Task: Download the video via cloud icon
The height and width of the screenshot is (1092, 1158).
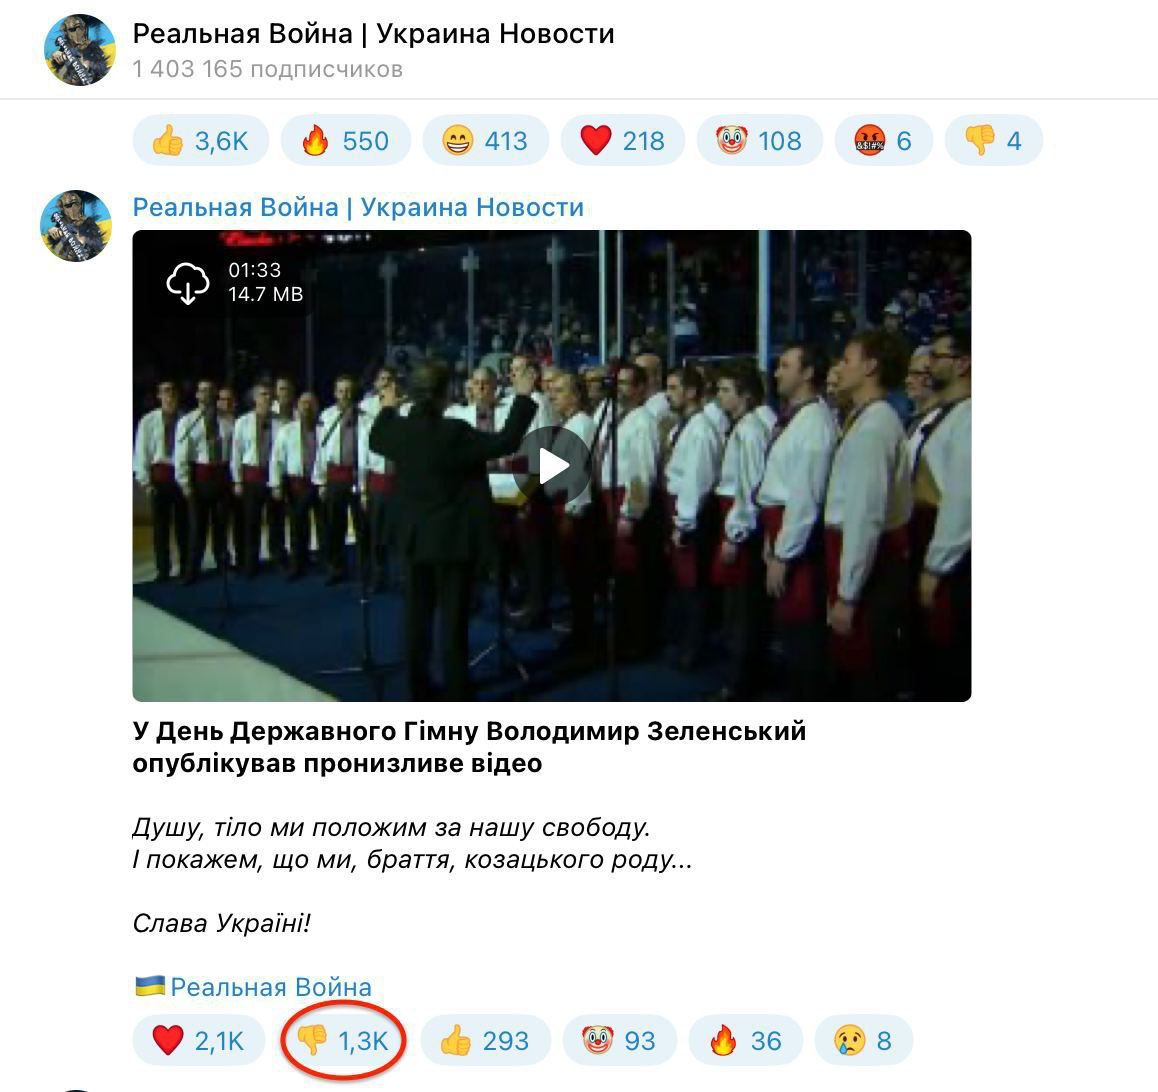Action: coord(188,283)
